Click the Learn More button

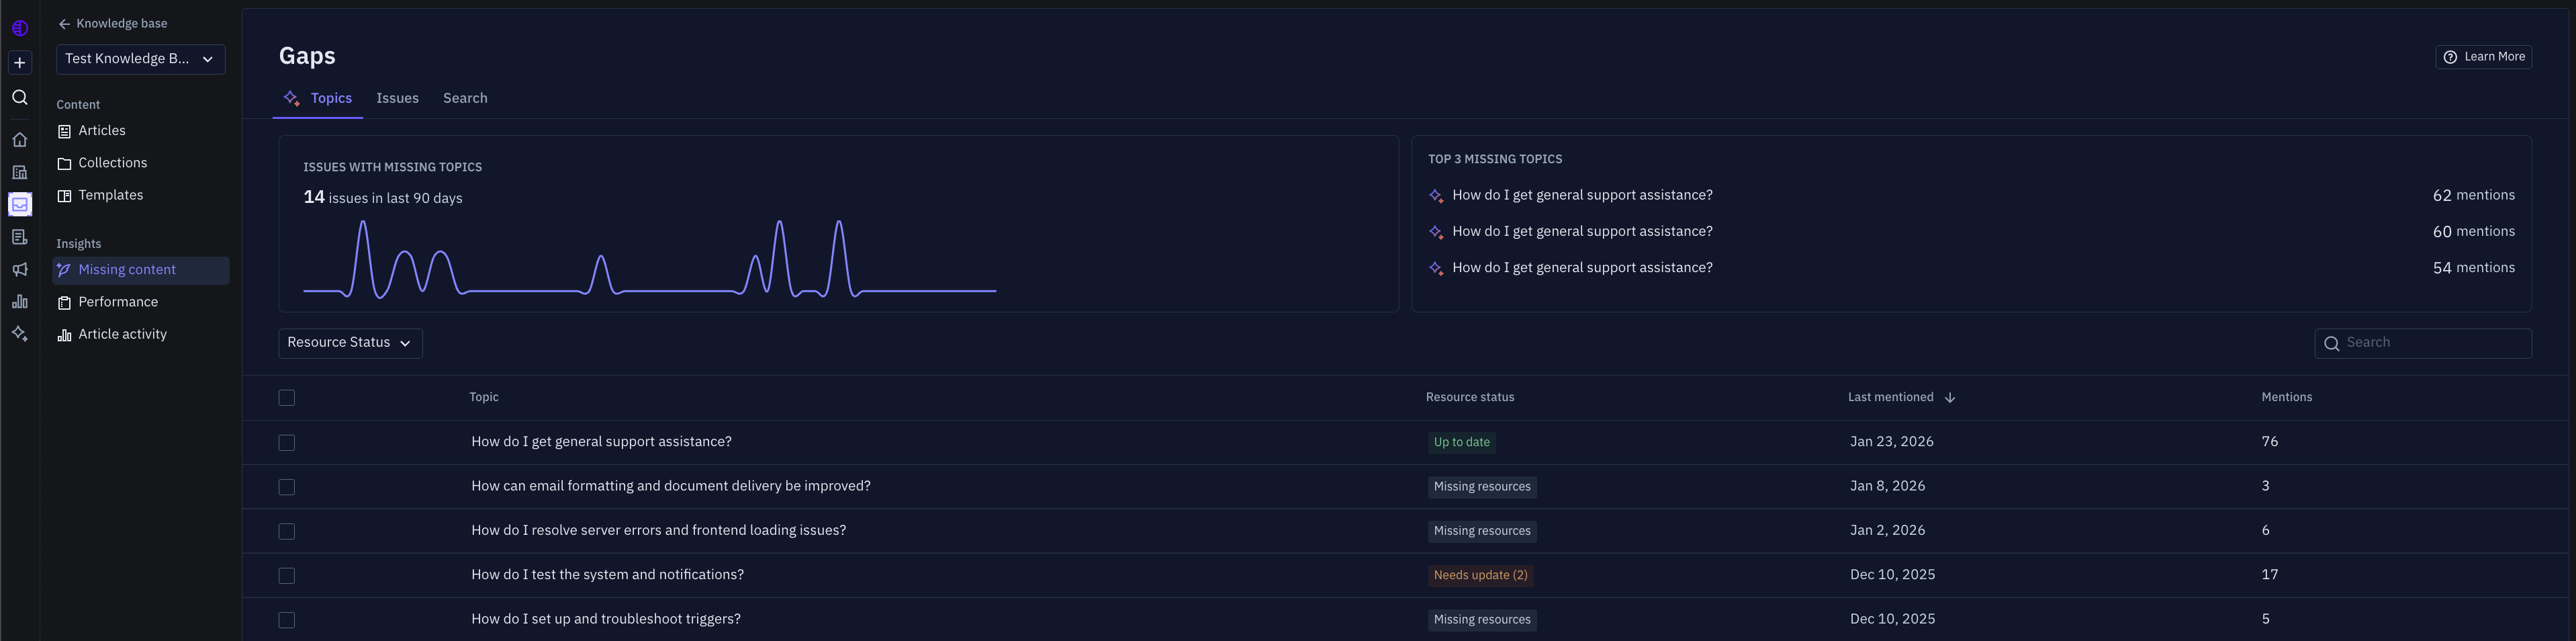coord(2483,57)
